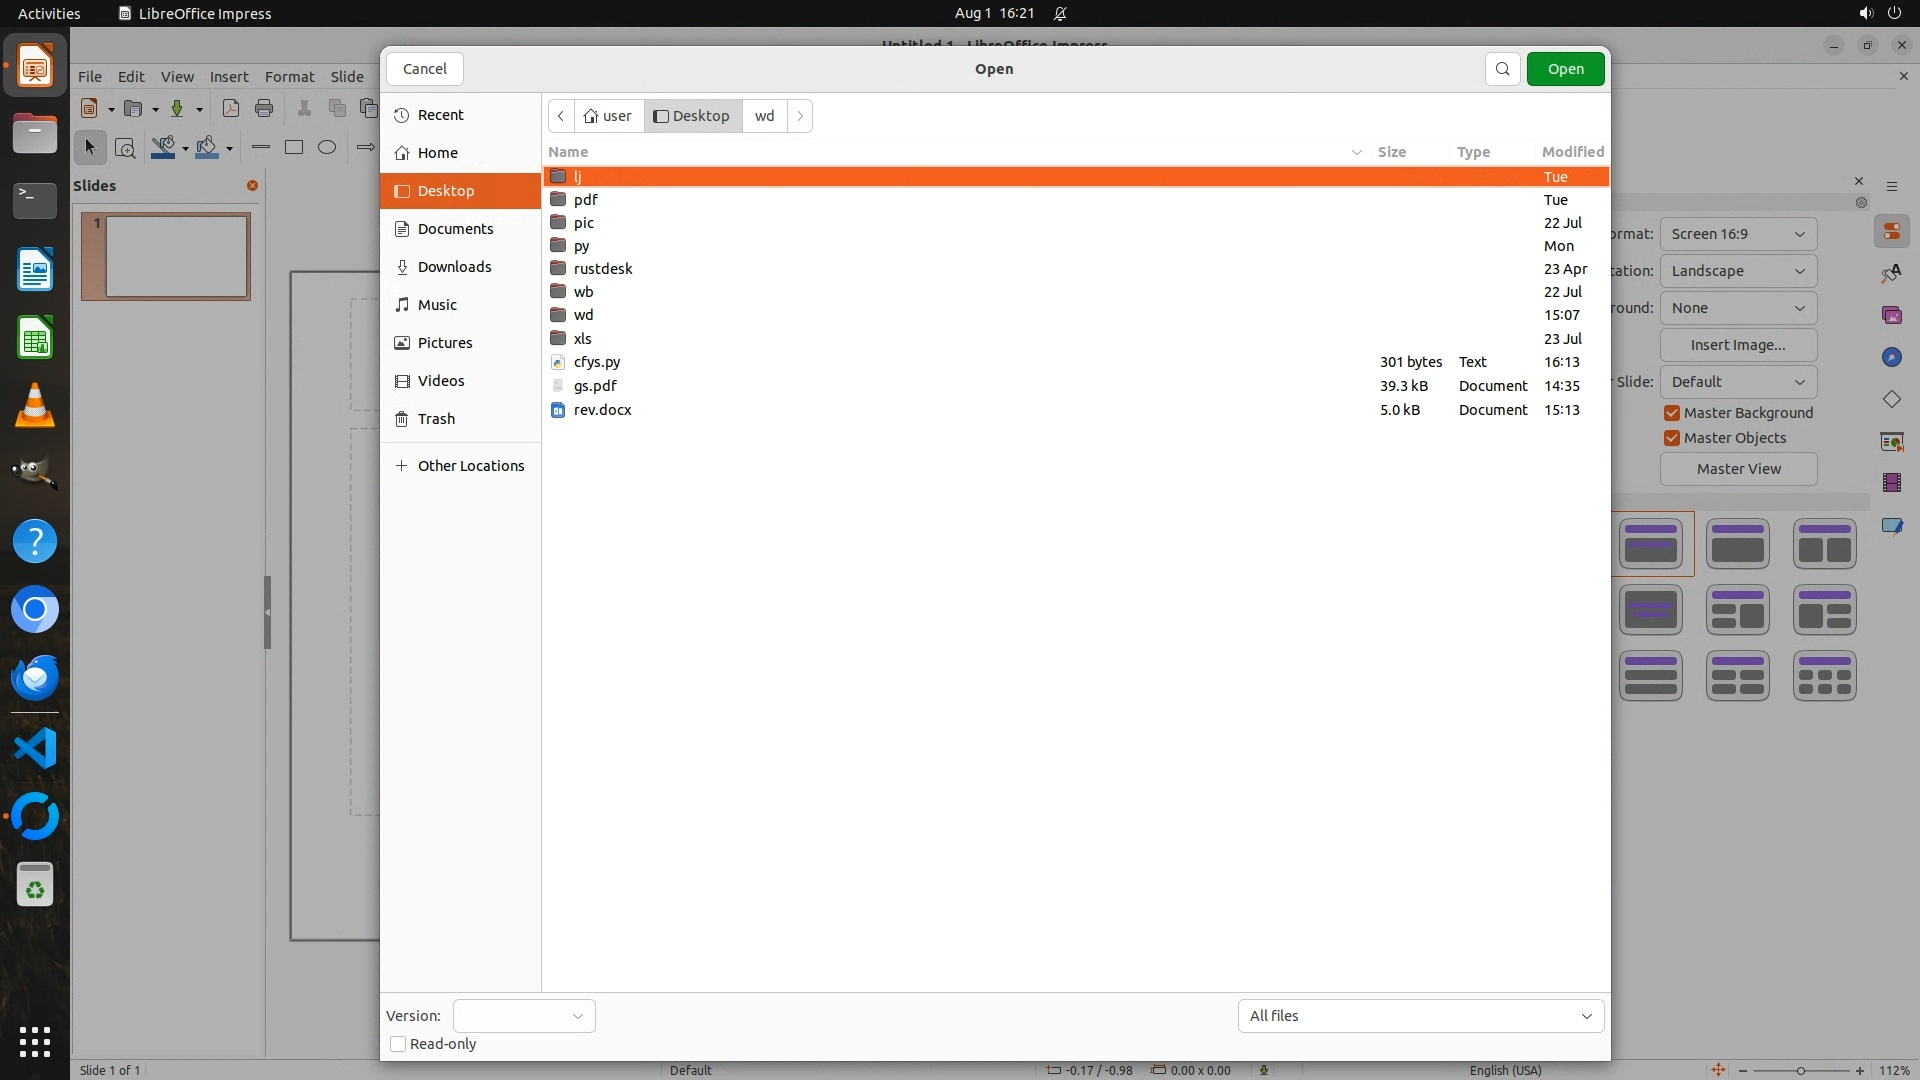
Task: Select the ellipse shape tool
Action: [x=327, y=148]
